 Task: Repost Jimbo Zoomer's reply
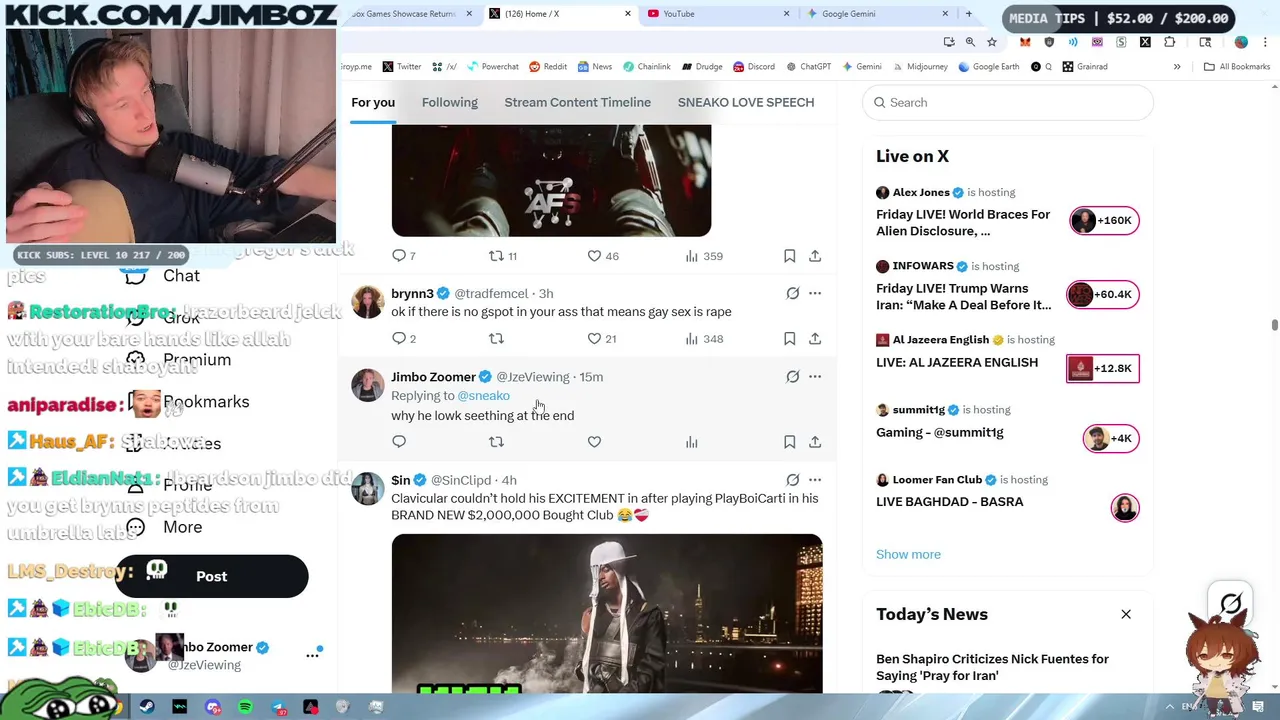point(496,441)
